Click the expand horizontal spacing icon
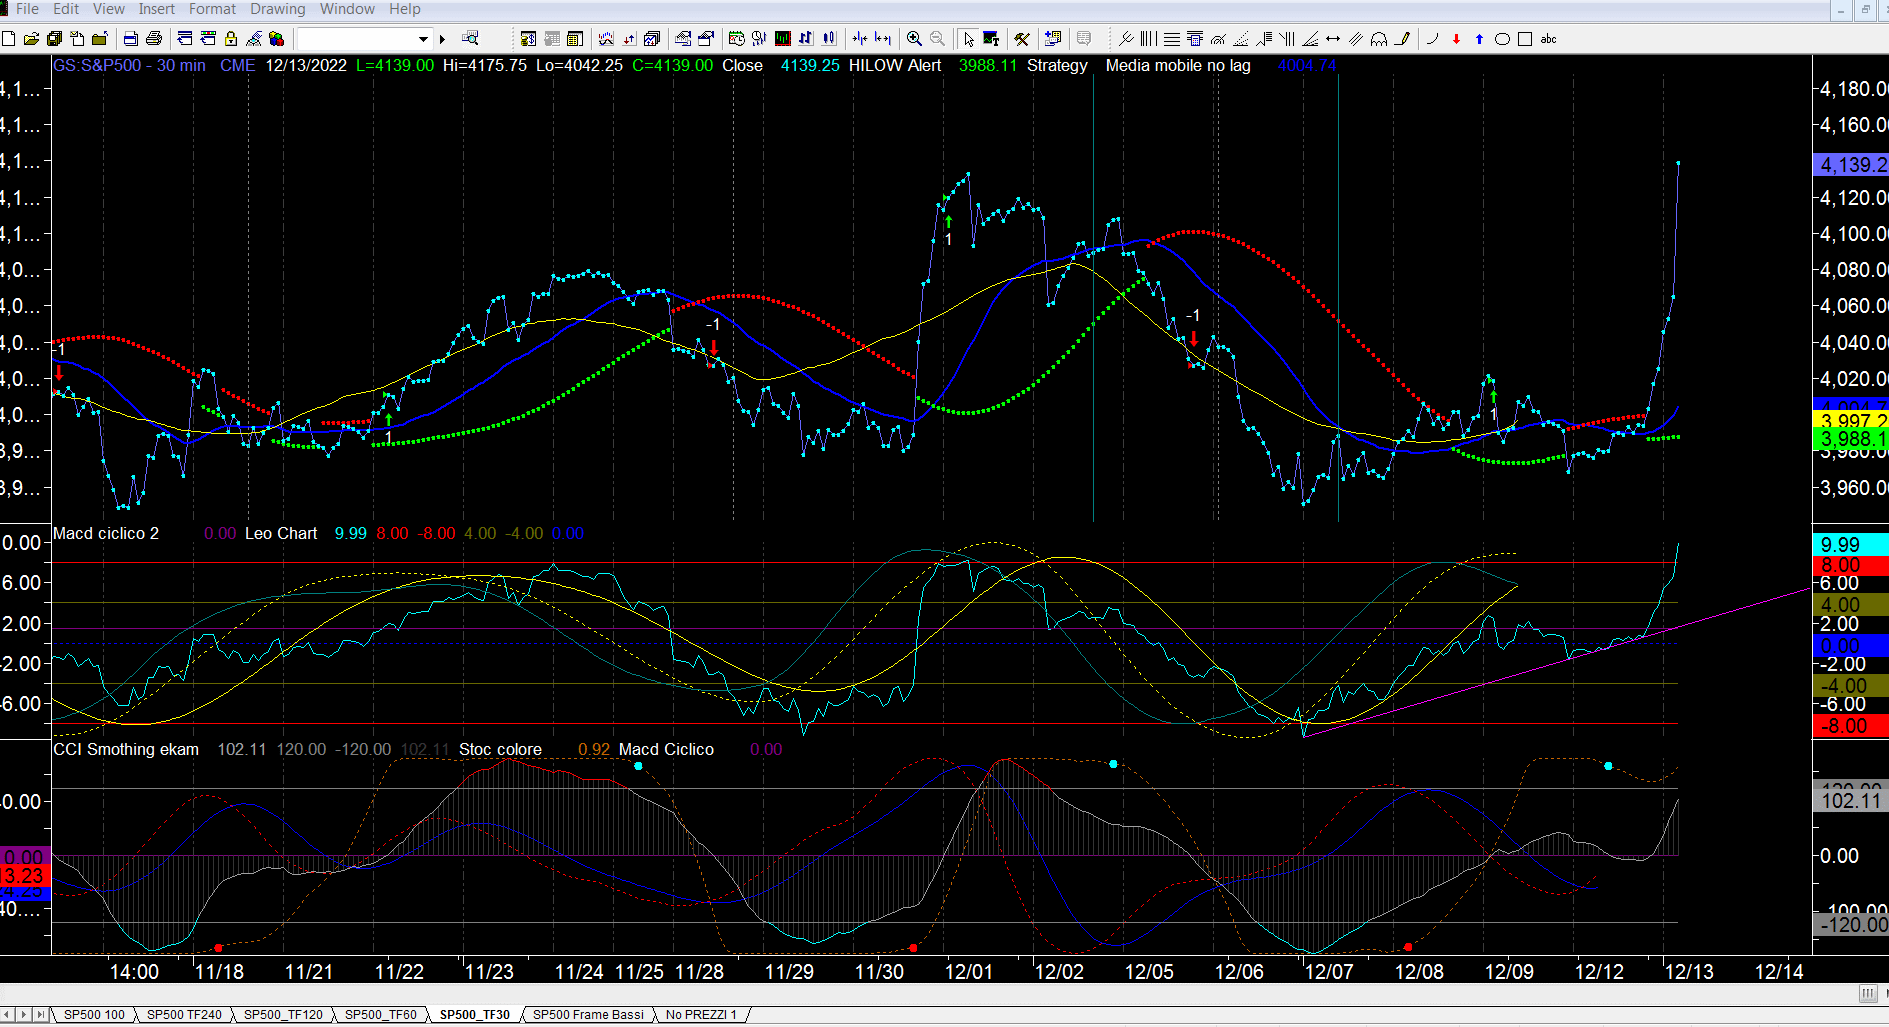Image resolution: width=1889 pixels, height=1027 pixels. tap(883, 39)
